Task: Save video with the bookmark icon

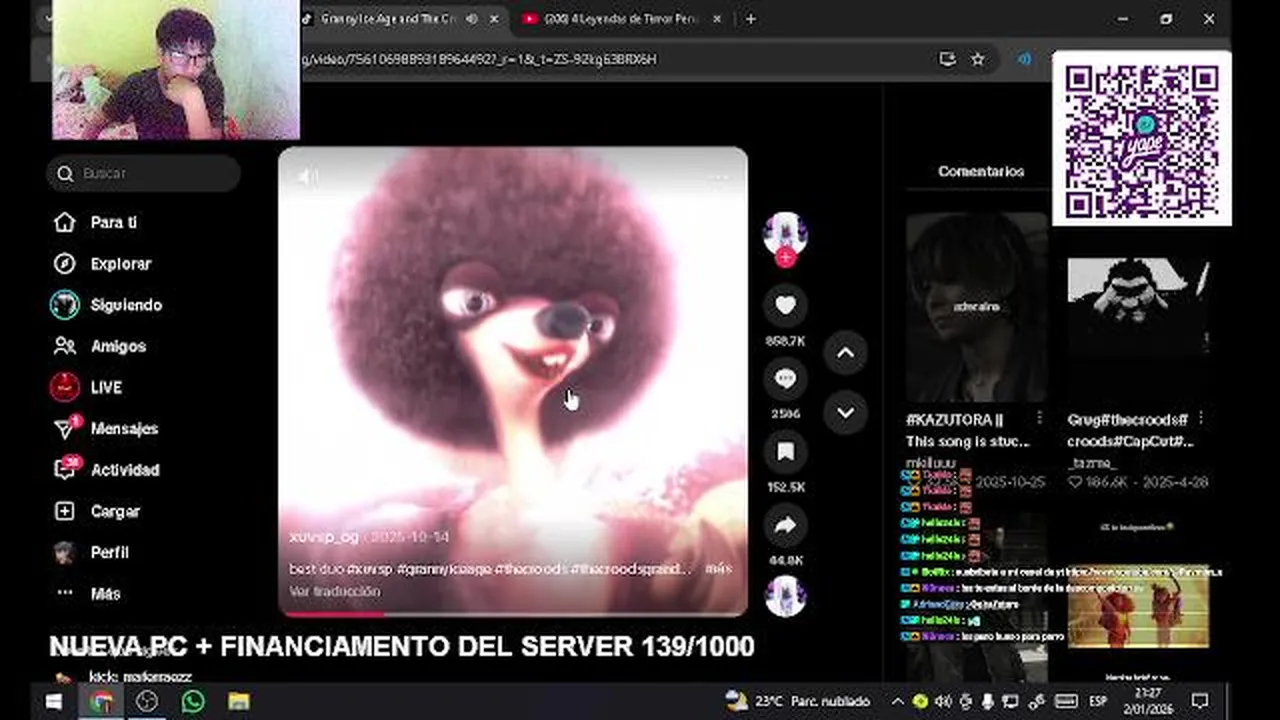Action: click(785, 452)
